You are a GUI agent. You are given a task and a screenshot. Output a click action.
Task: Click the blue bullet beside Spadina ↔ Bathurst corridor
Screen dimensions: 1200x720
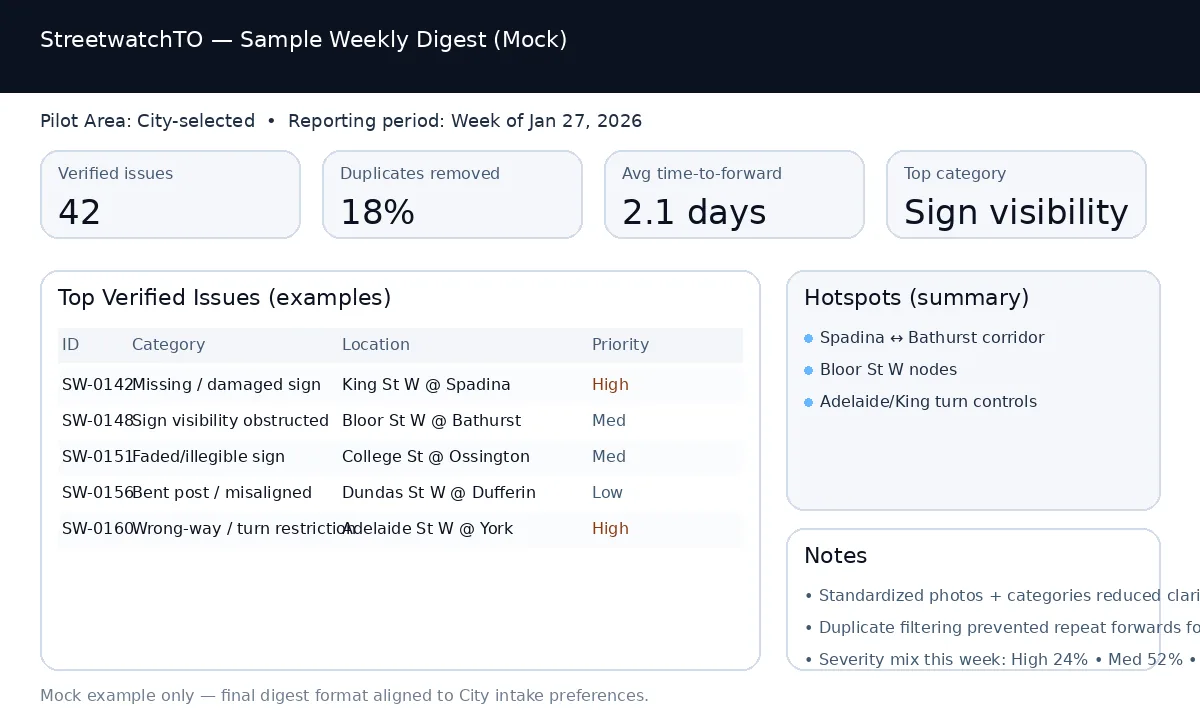coord(809,338)
